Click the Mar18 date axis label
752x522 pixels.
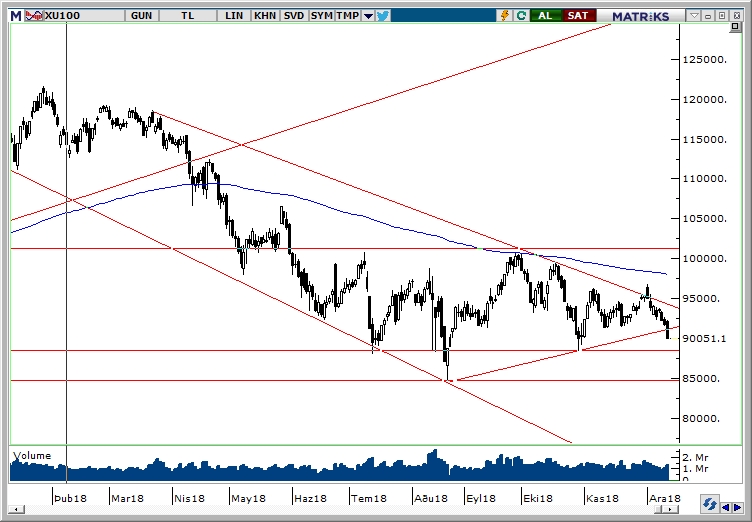pos(127,498)
